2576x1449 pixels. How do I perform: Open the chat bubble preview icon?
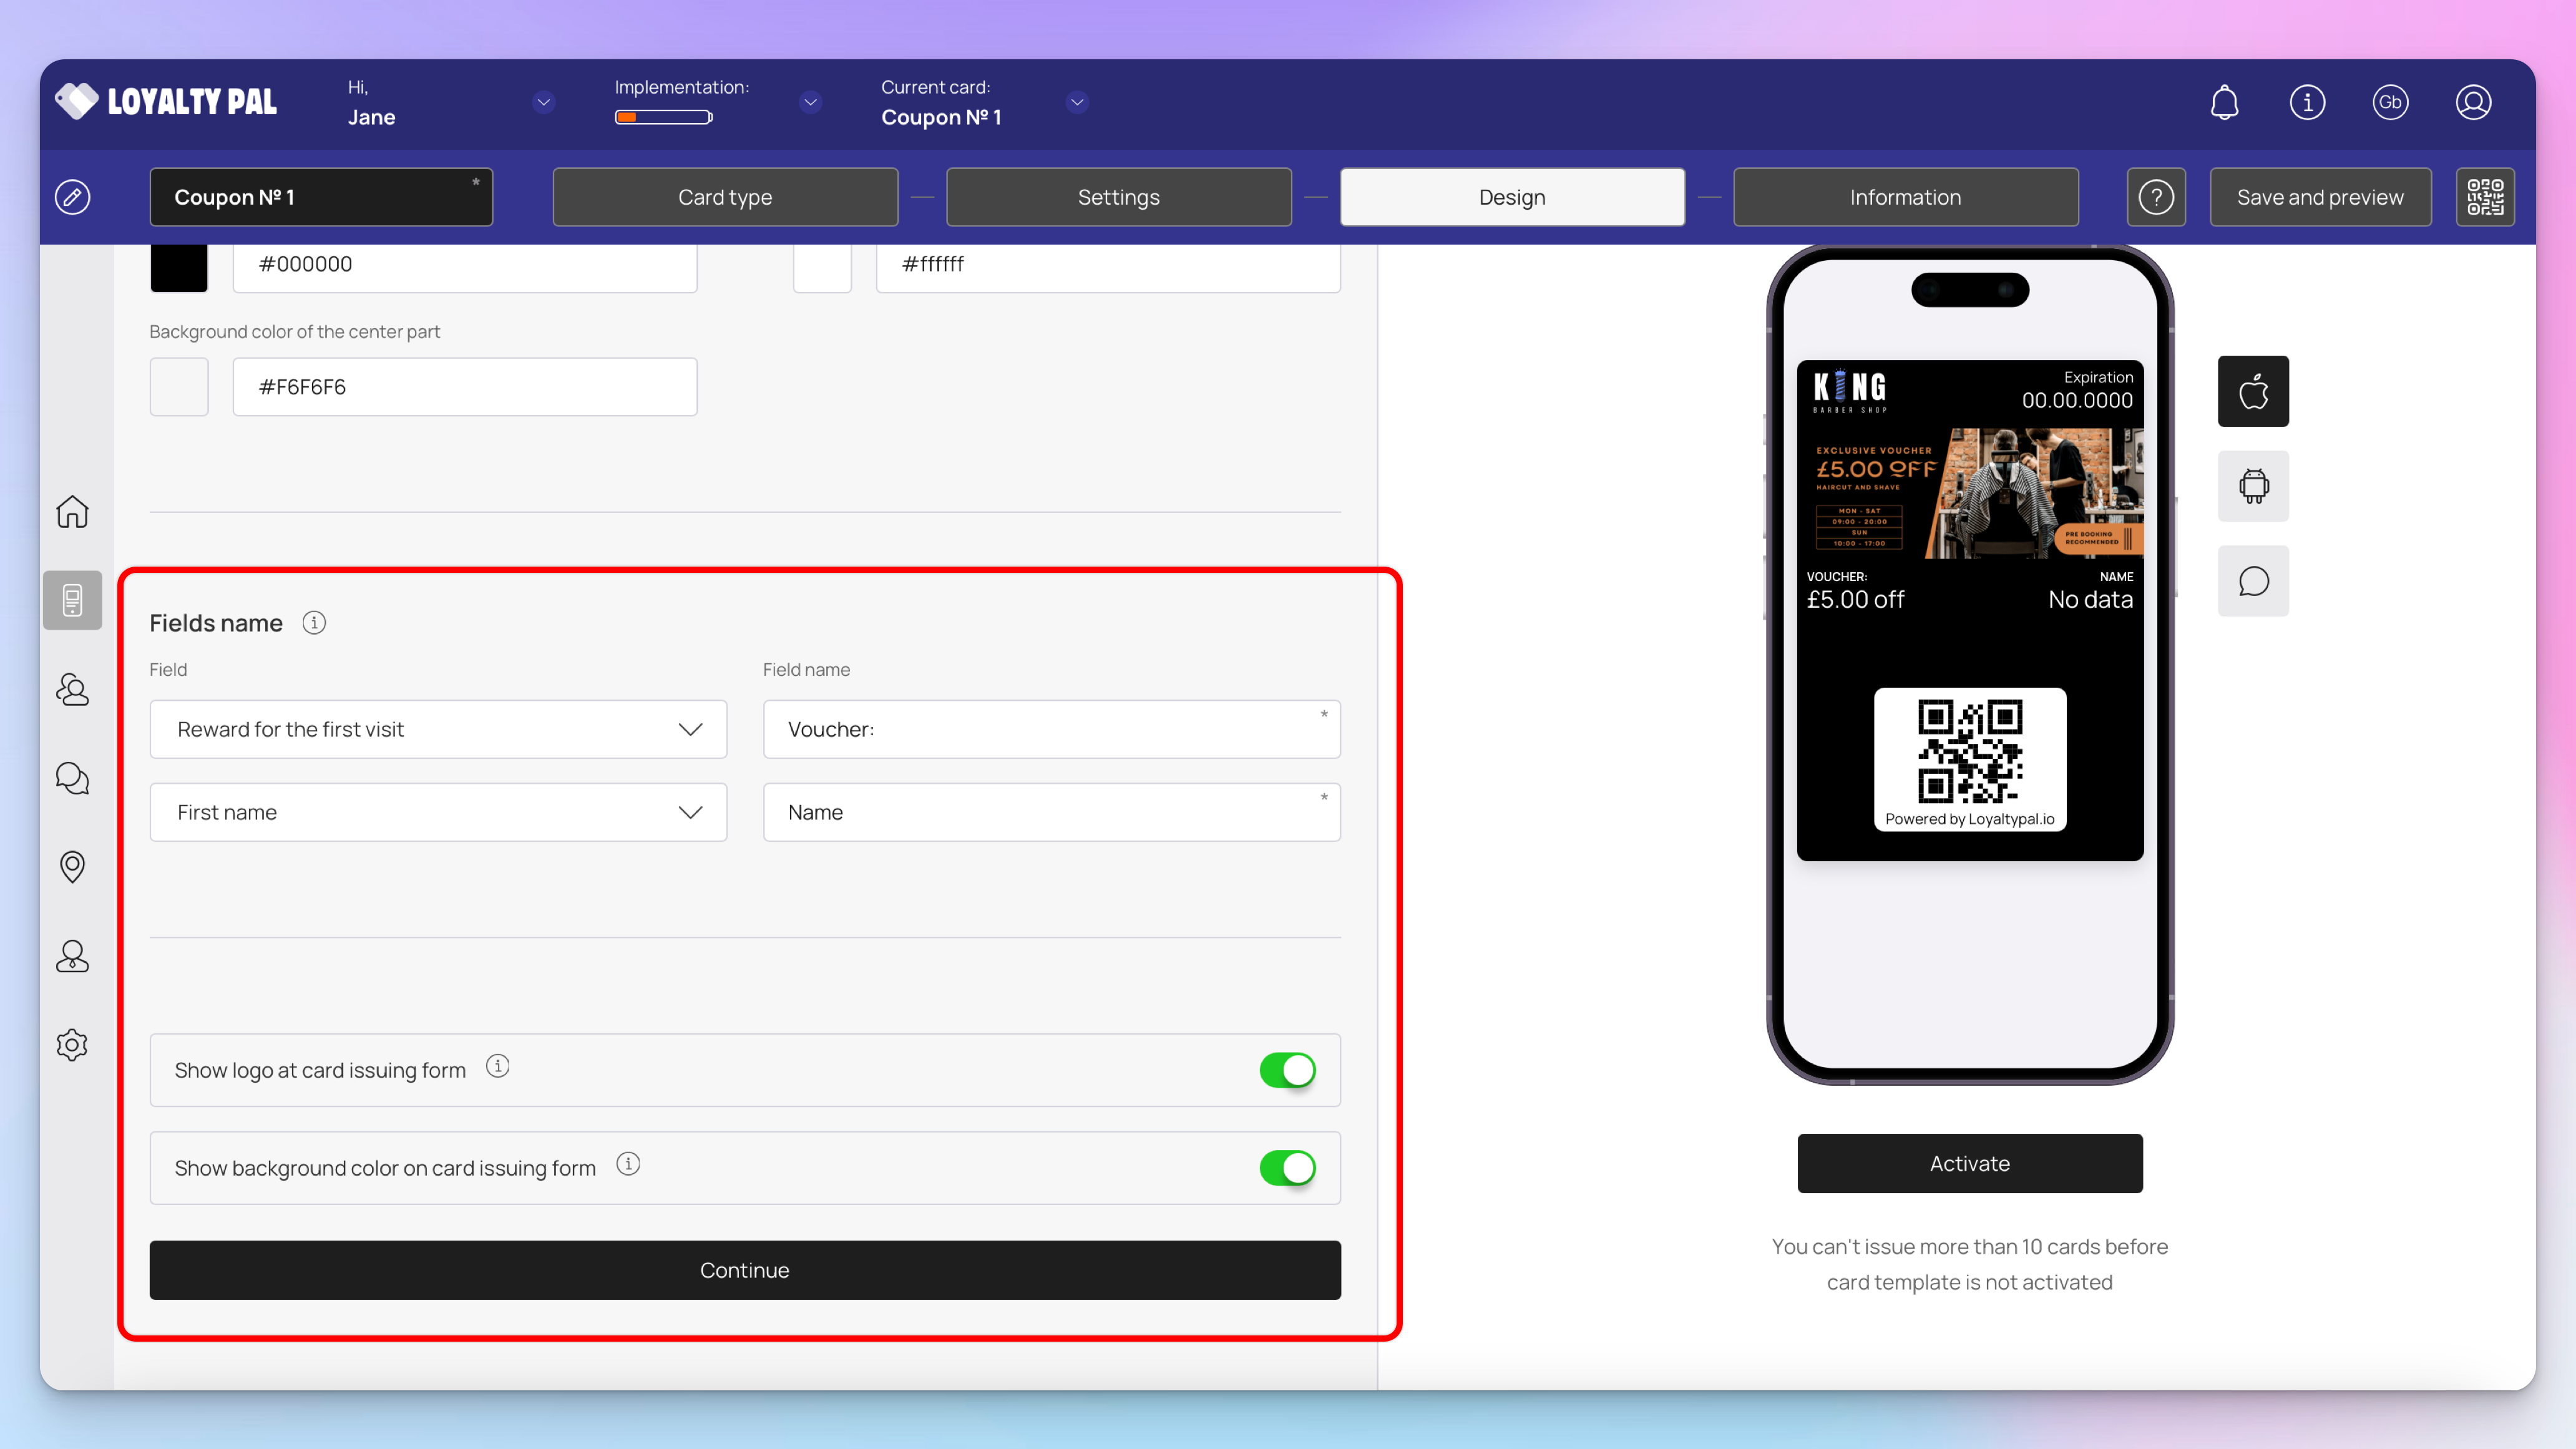pyautogui.click(x=2253, y=581)
